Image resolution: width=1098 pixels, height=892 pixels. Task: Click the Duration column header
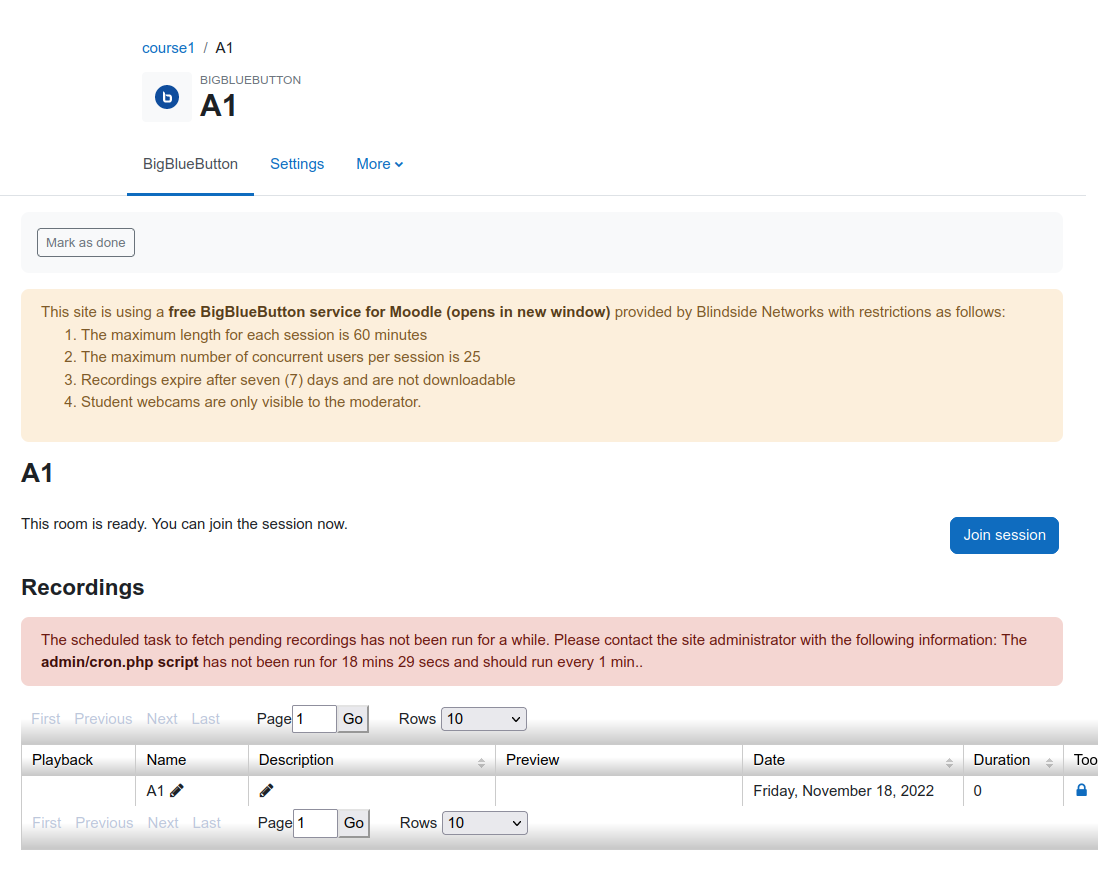[x=1013, y=760]
